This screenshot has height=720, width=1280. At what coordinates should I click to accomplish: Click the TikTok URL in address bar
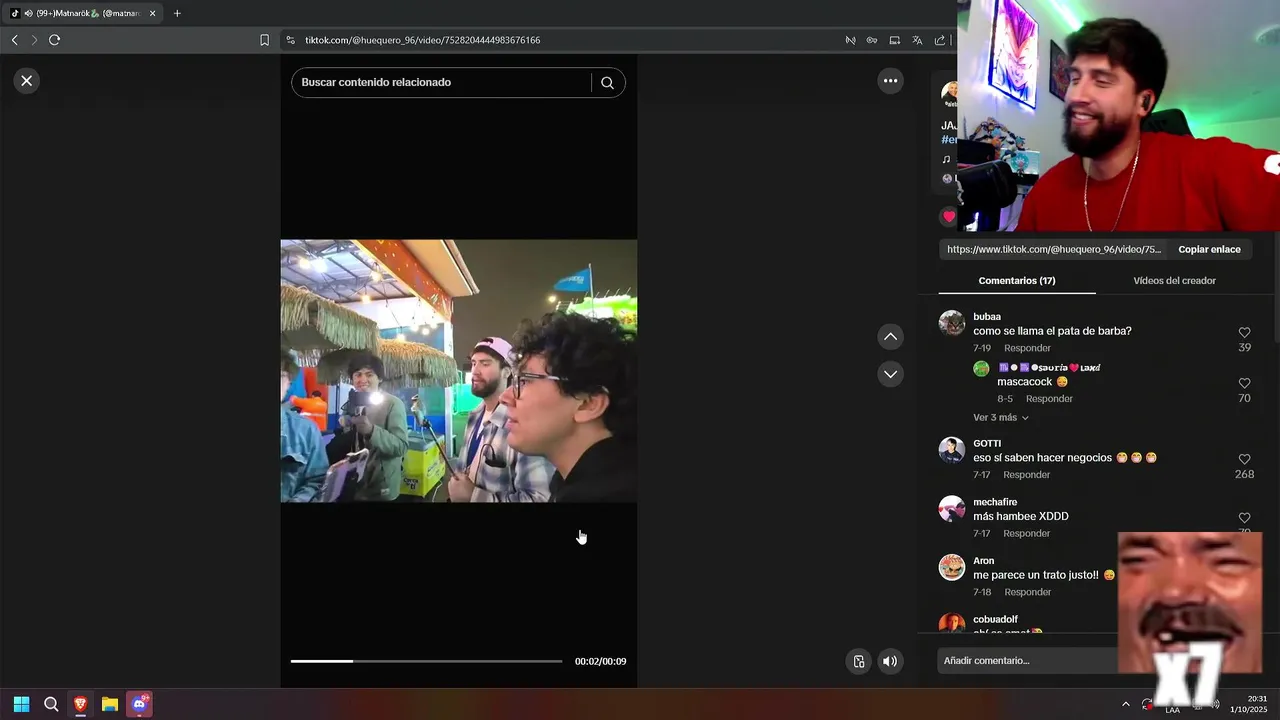tap(423, 40)
